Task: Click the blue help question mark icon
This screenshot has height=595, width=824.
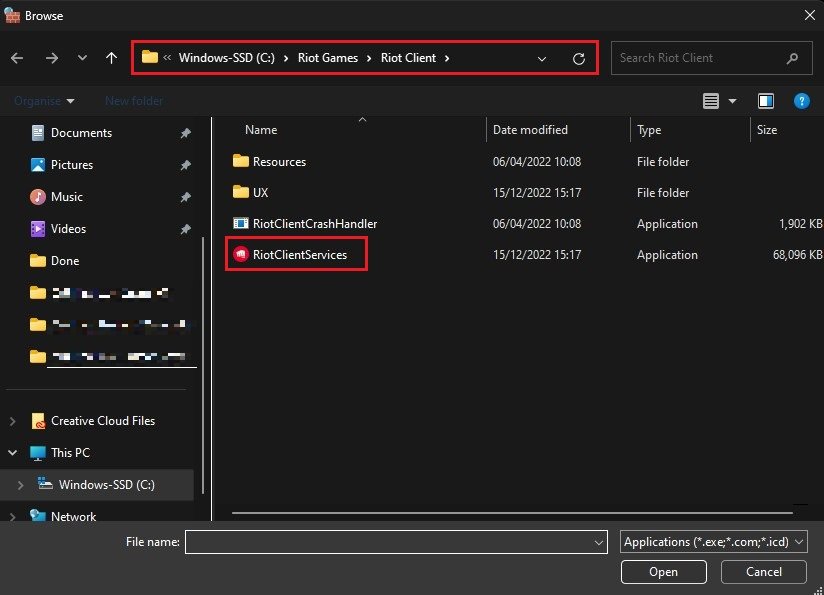Action: pyautogui.click(x=800, y=101)
